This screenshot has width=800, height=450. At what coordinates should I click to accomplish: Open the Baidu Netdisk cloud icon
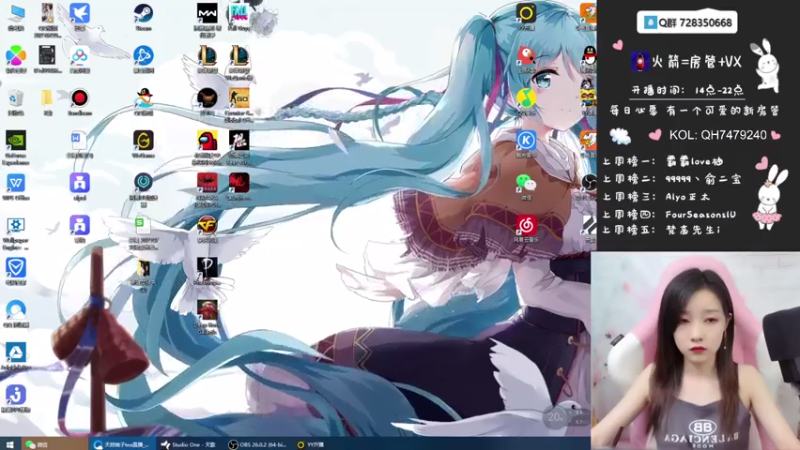click(x=80, y=56)
